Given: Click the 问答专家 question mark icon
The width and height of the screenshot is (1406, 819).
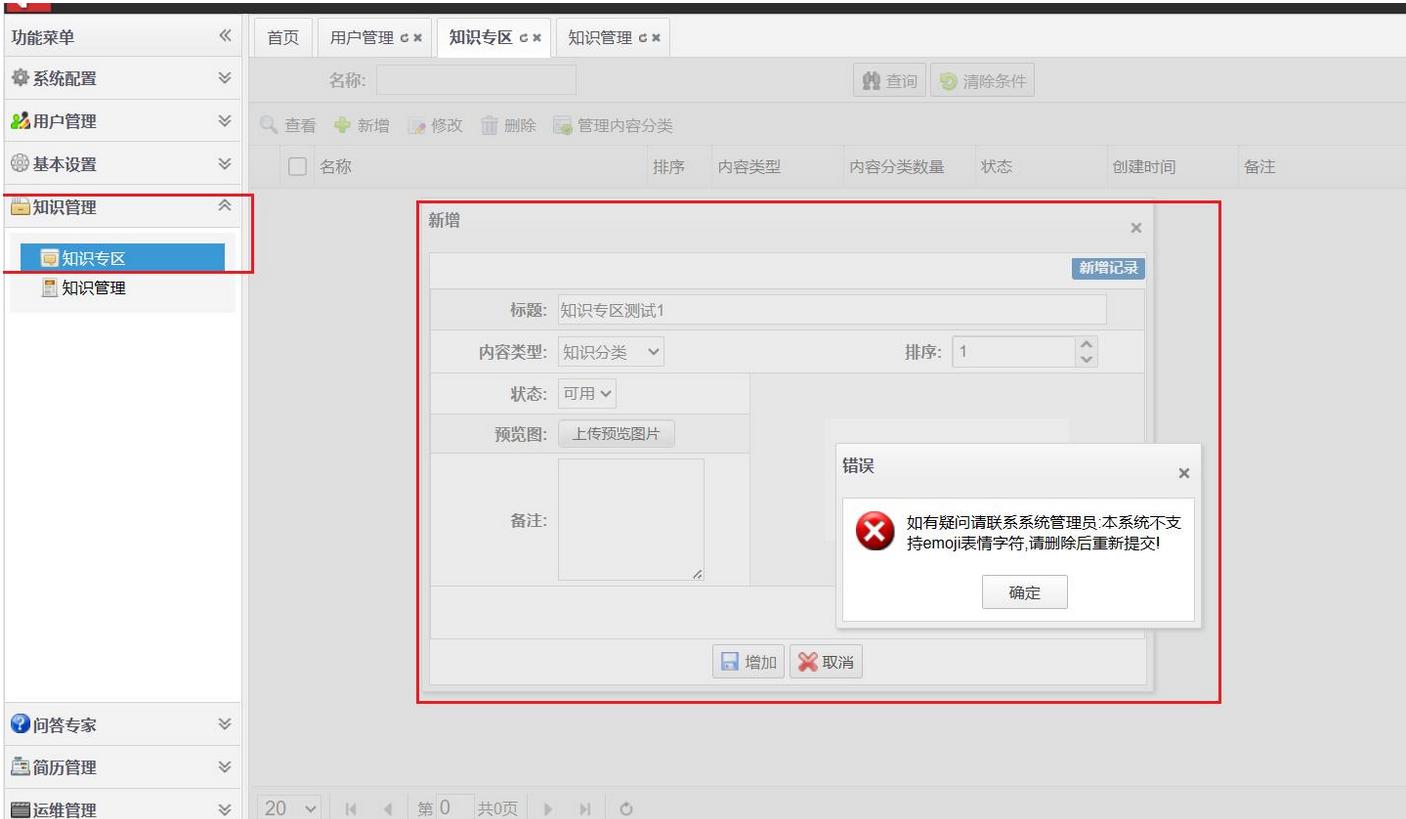Looking at the screenshot, I should [x=19, y=724].
